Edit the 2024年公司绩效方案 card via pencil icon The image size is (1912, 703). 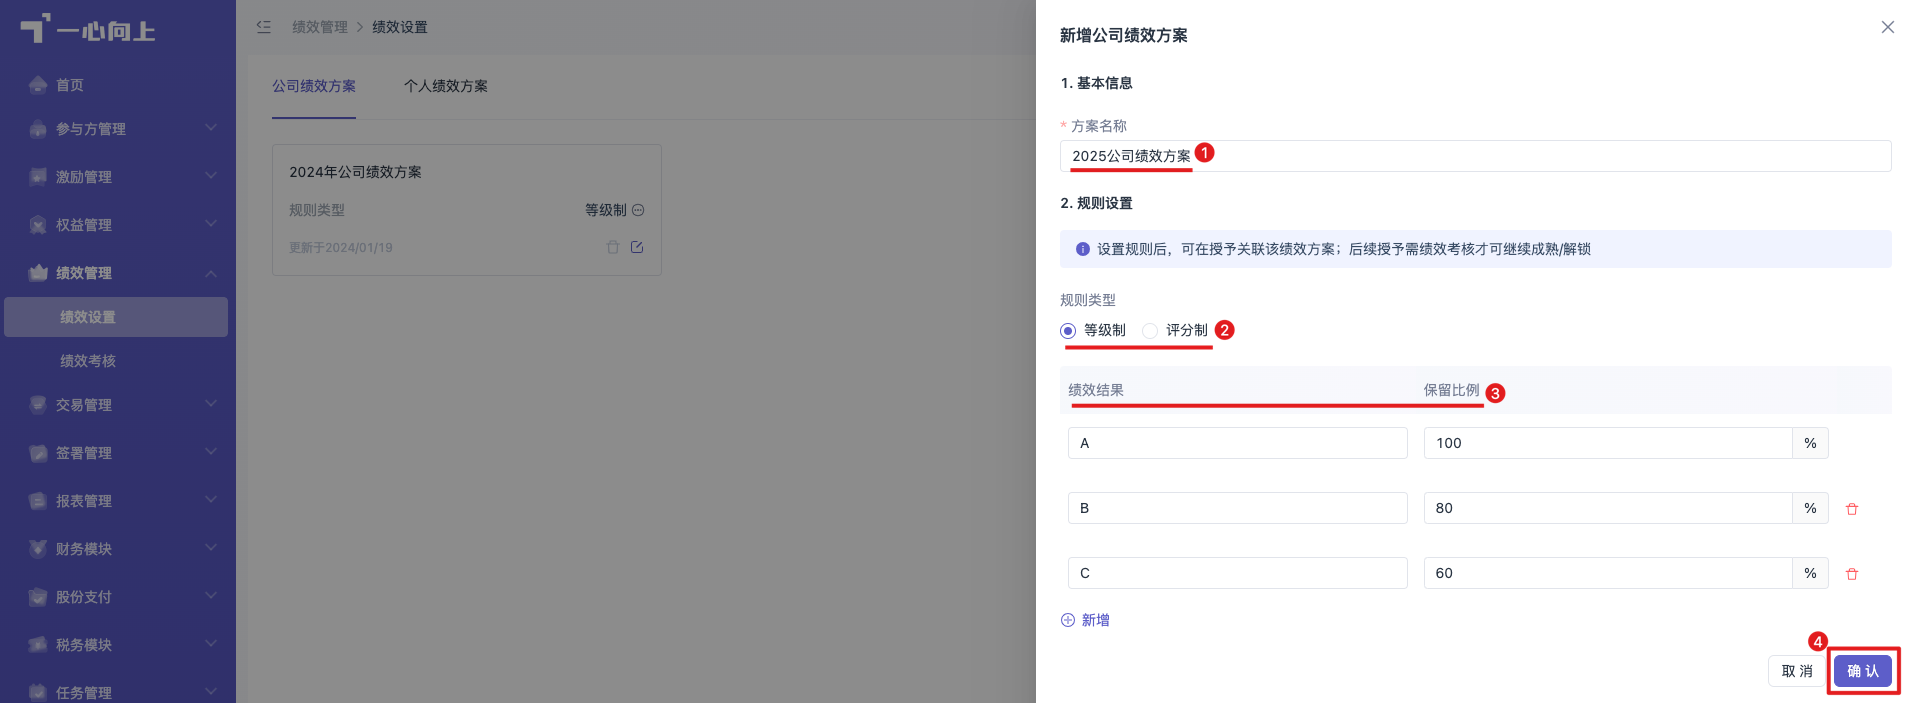637,247
